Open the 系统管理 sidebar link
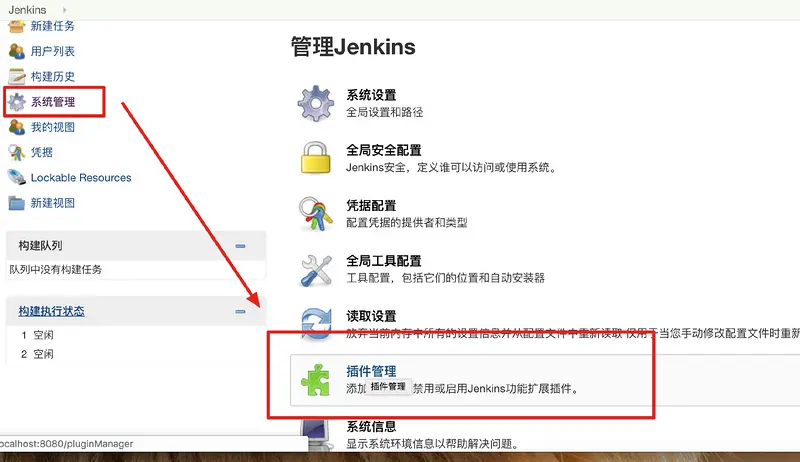This screenshot has width=800, height=462. (53, 102)
